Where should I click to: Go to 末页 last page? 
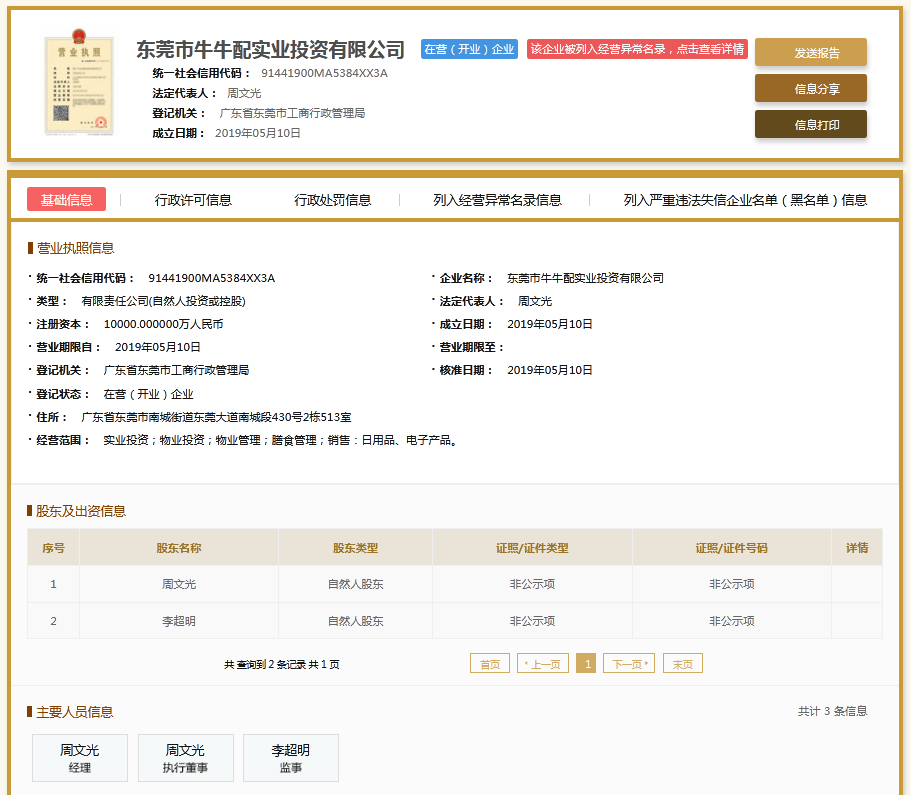point(683,663)
